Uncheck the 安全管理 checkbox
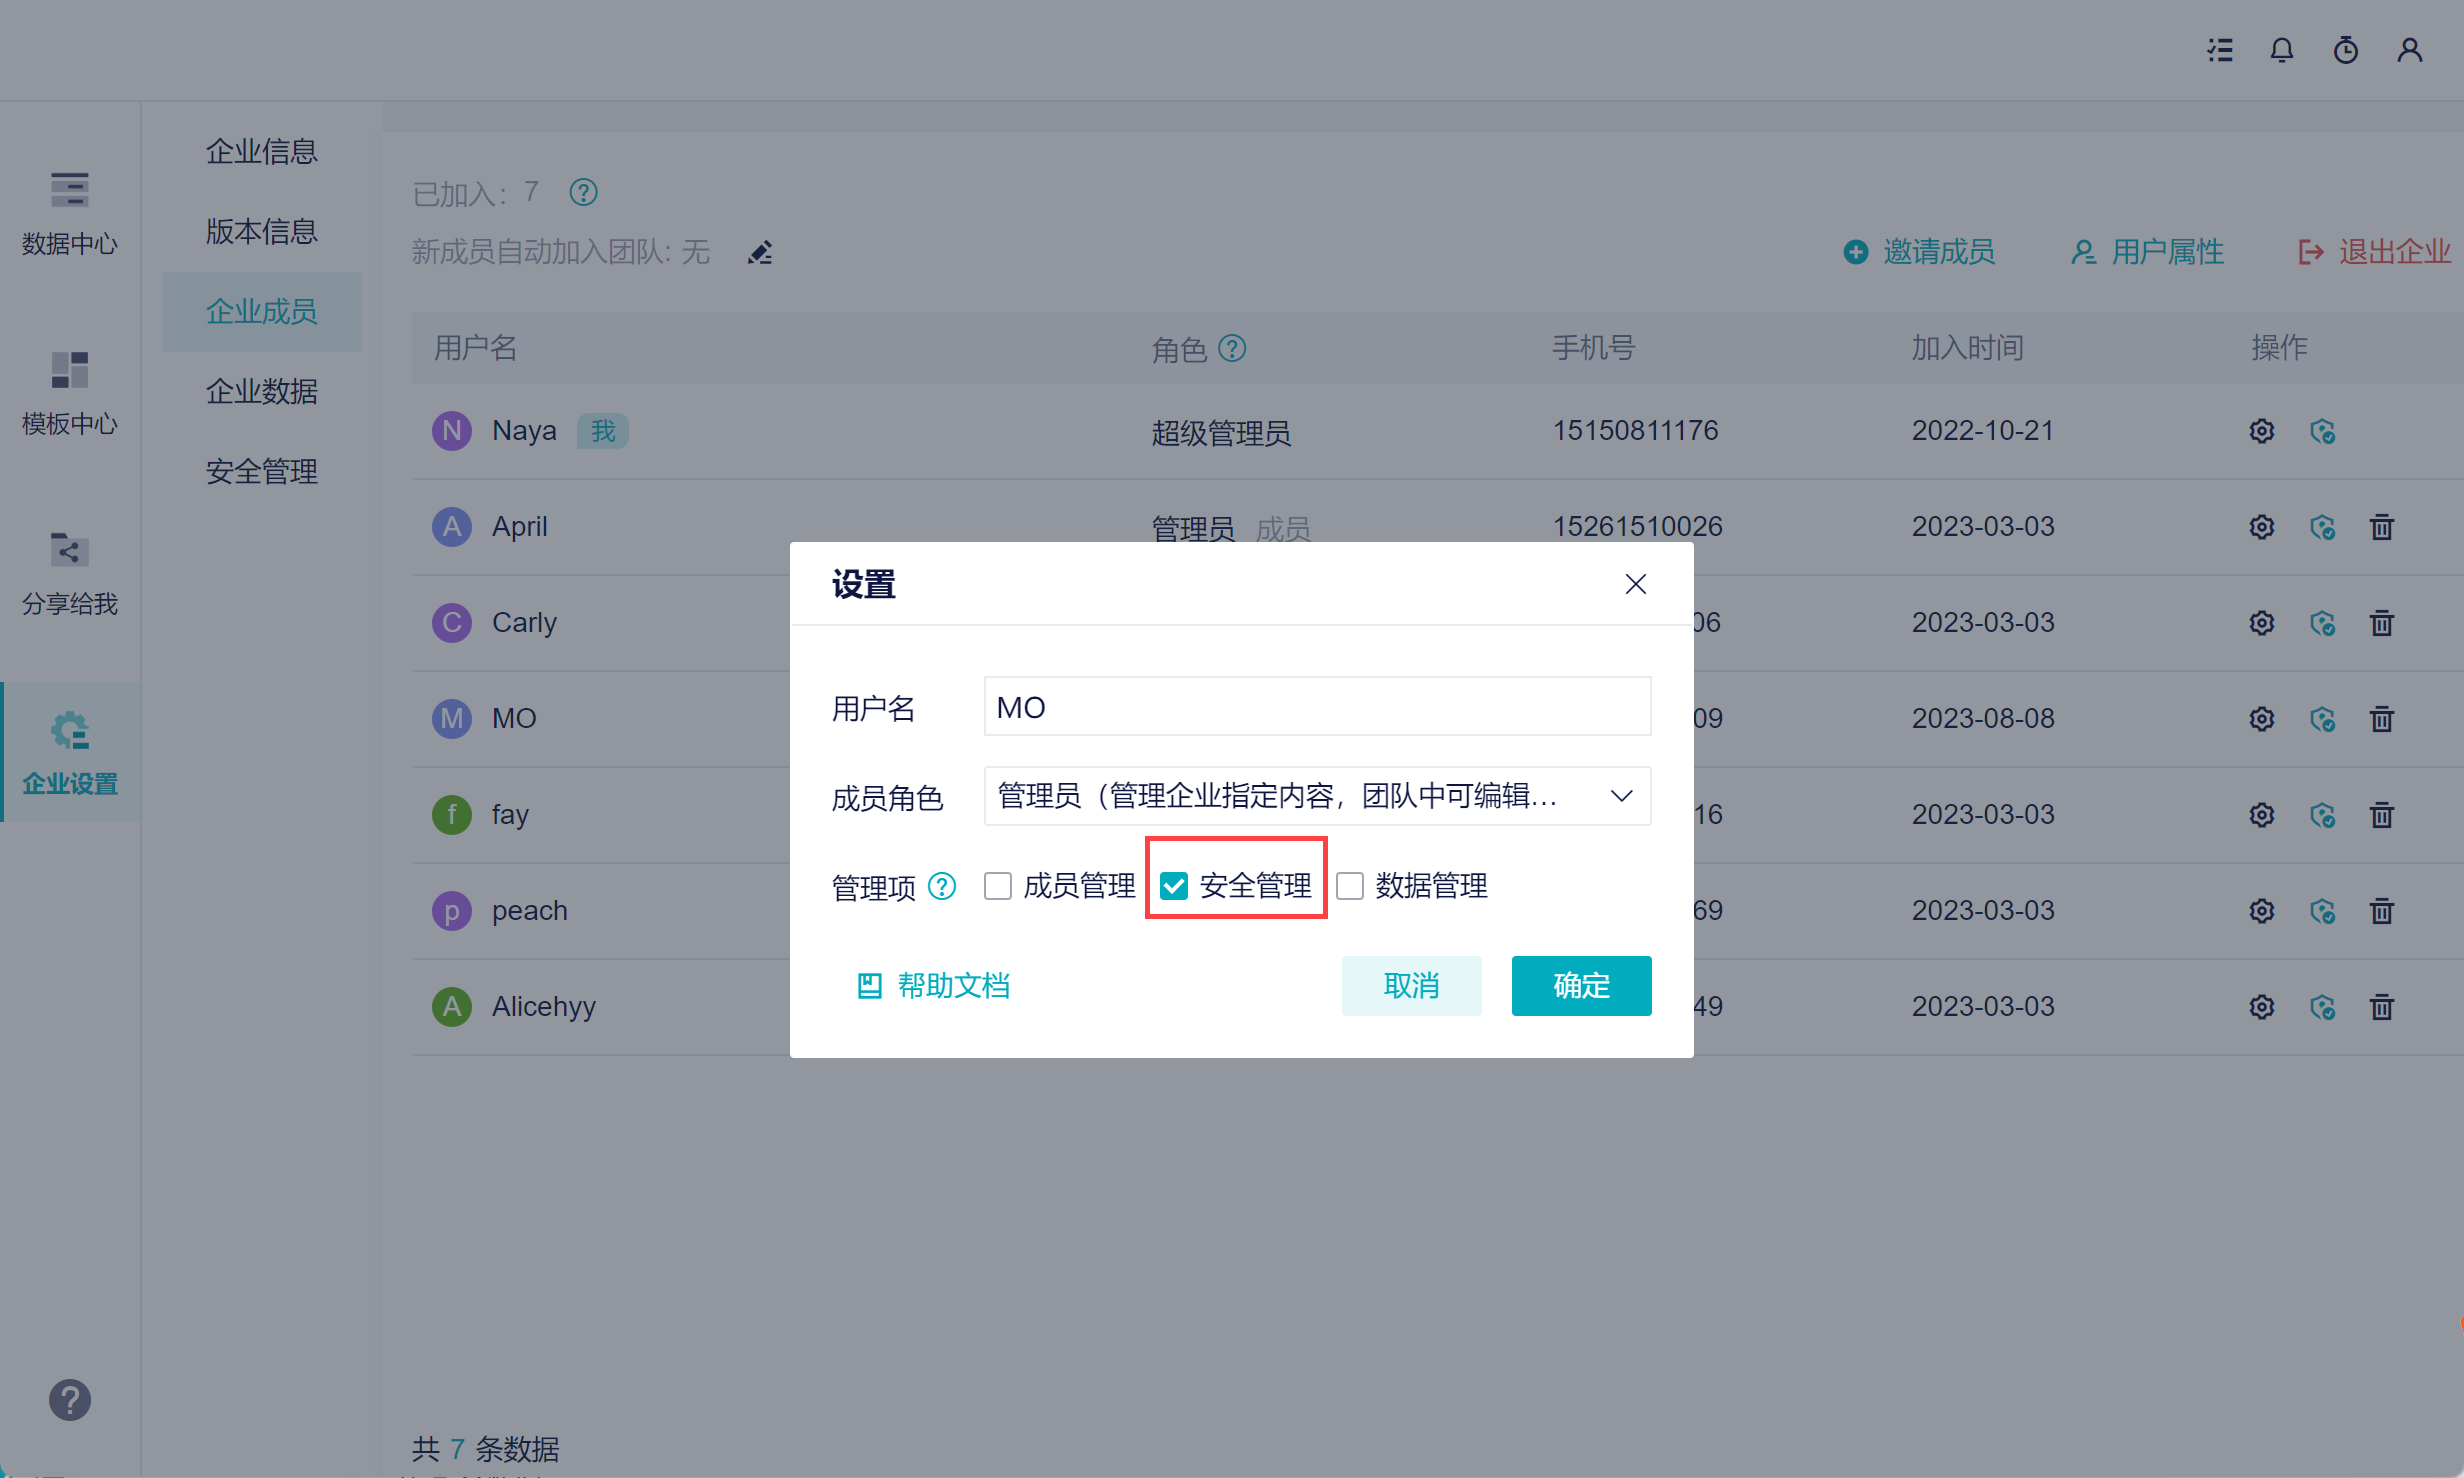 click(x=1174, y=886)
